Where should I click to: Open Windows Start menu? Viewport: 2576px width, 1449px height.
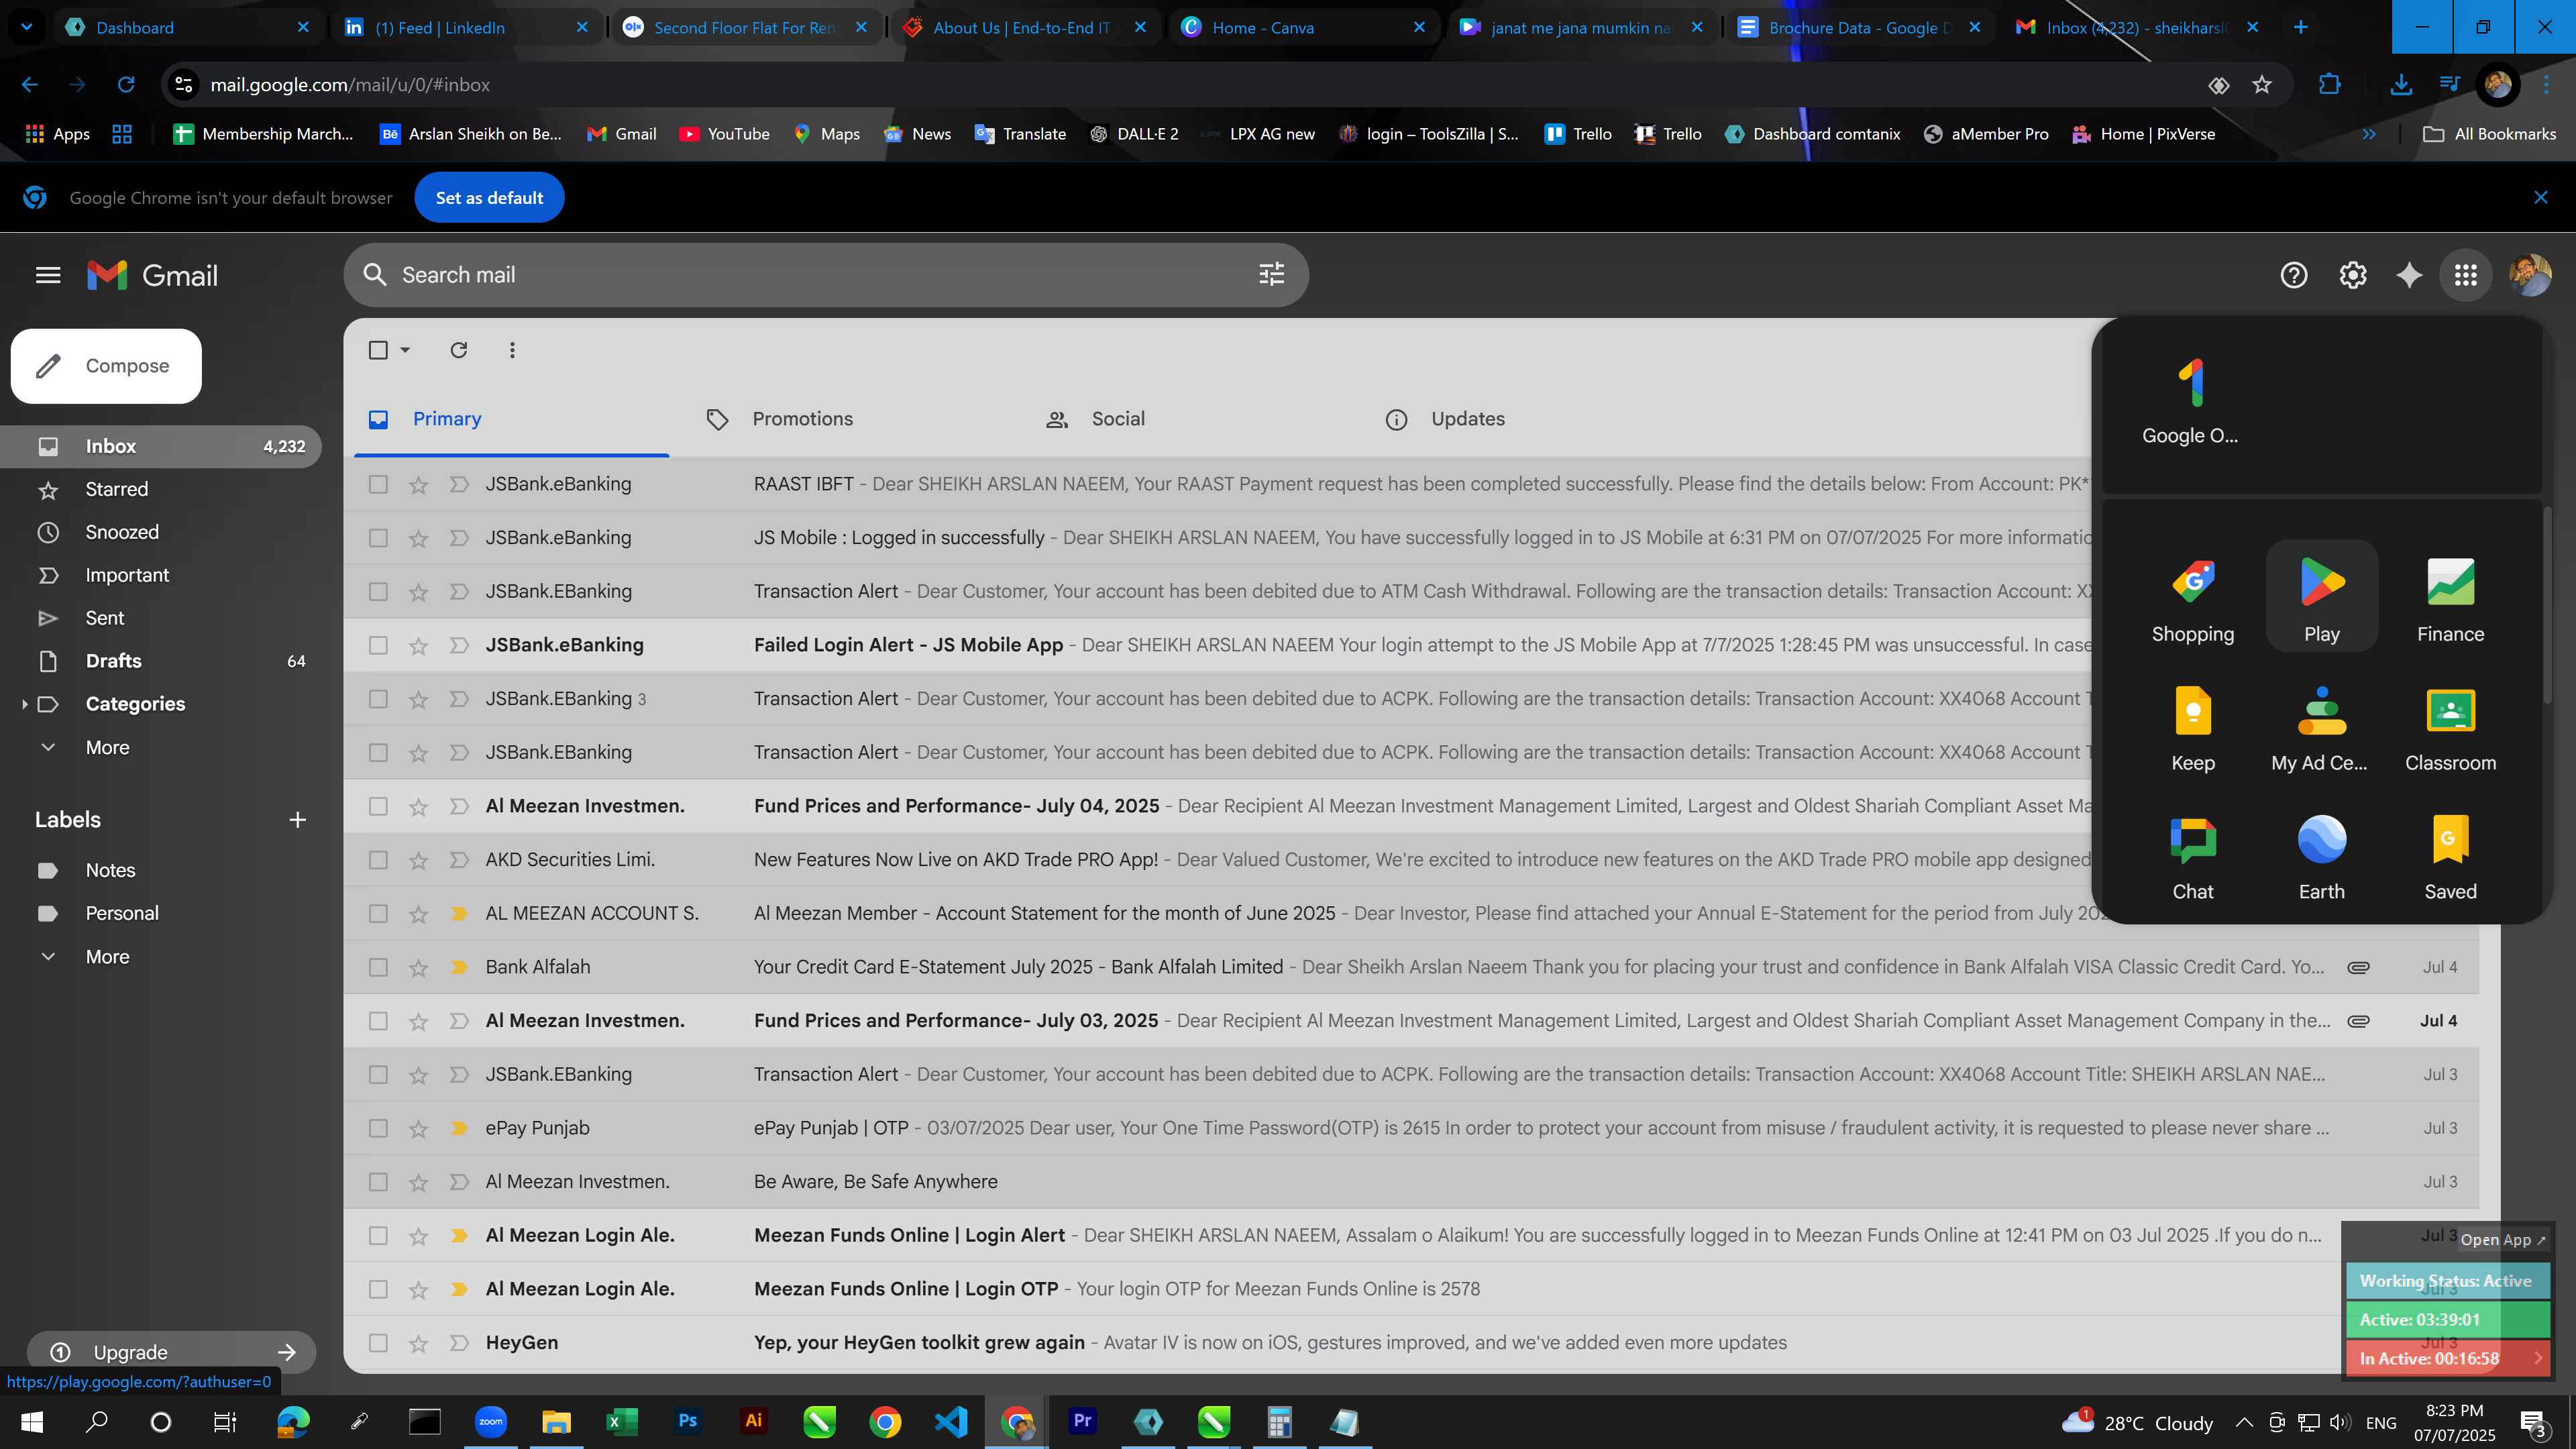32,1422
